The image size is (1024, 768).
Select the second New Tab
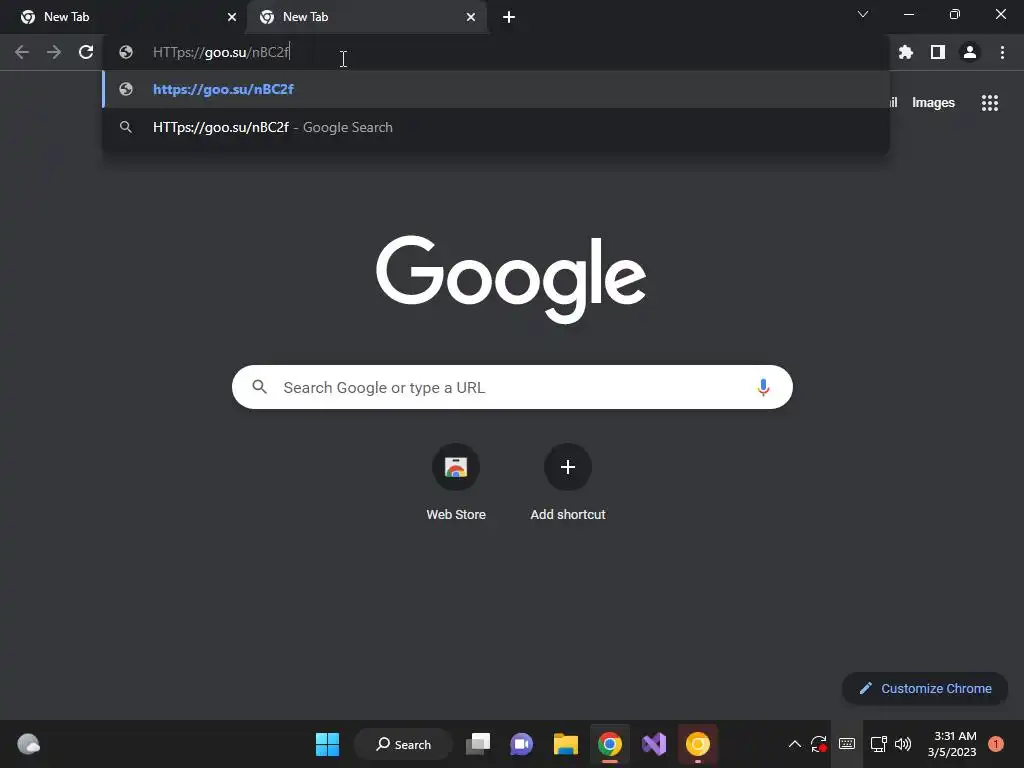(367, 17)
